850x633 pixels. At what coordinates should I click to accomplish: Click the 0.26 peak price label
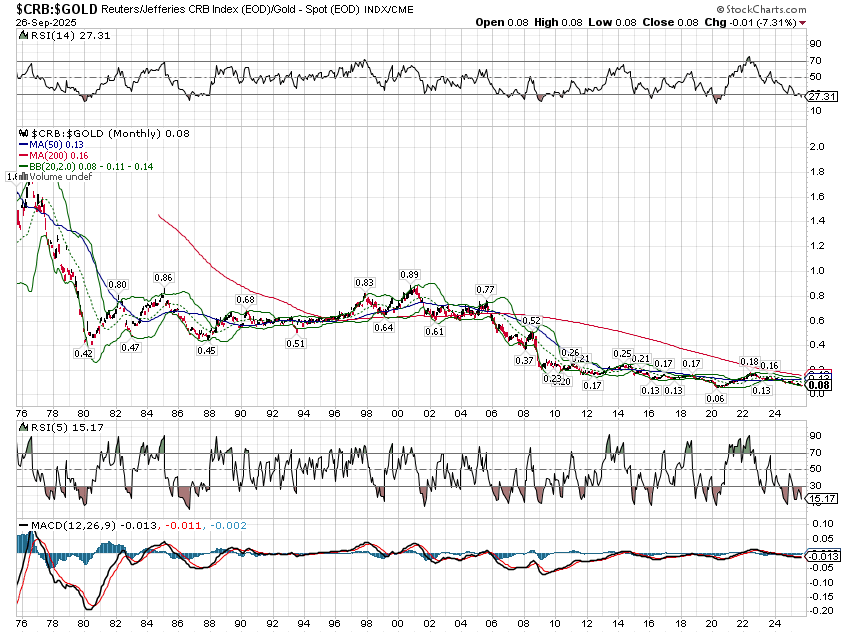coord(570,353)
